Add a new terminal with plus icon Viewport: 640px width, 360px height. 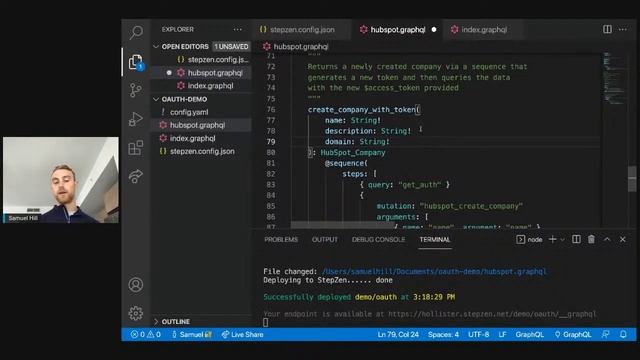coord(553,240)
